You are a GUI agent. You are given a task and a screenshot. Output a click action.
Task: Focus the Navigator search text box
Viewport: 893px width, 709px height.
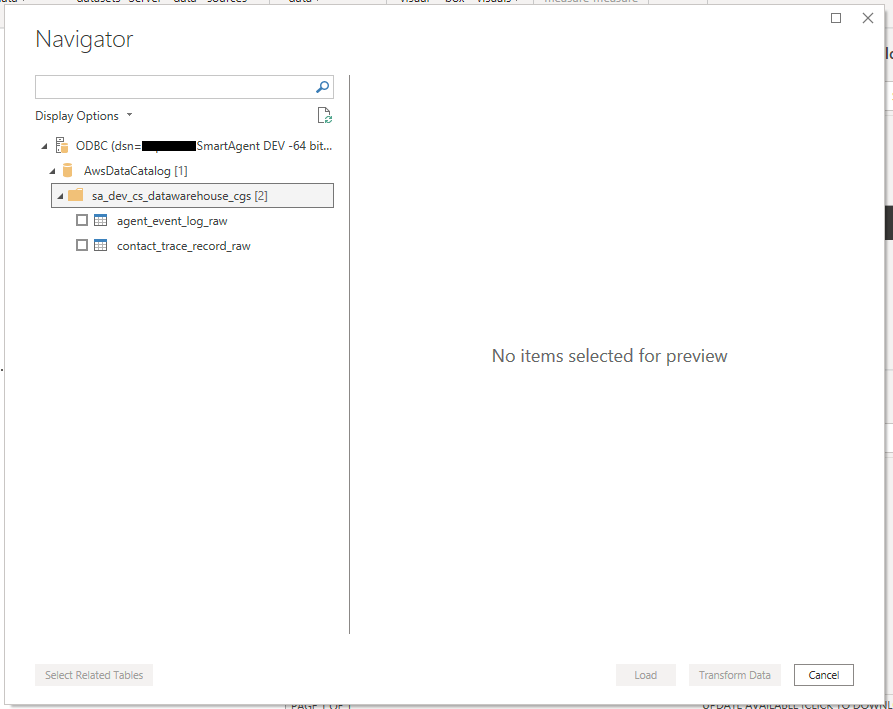click(x=174, y=87)
